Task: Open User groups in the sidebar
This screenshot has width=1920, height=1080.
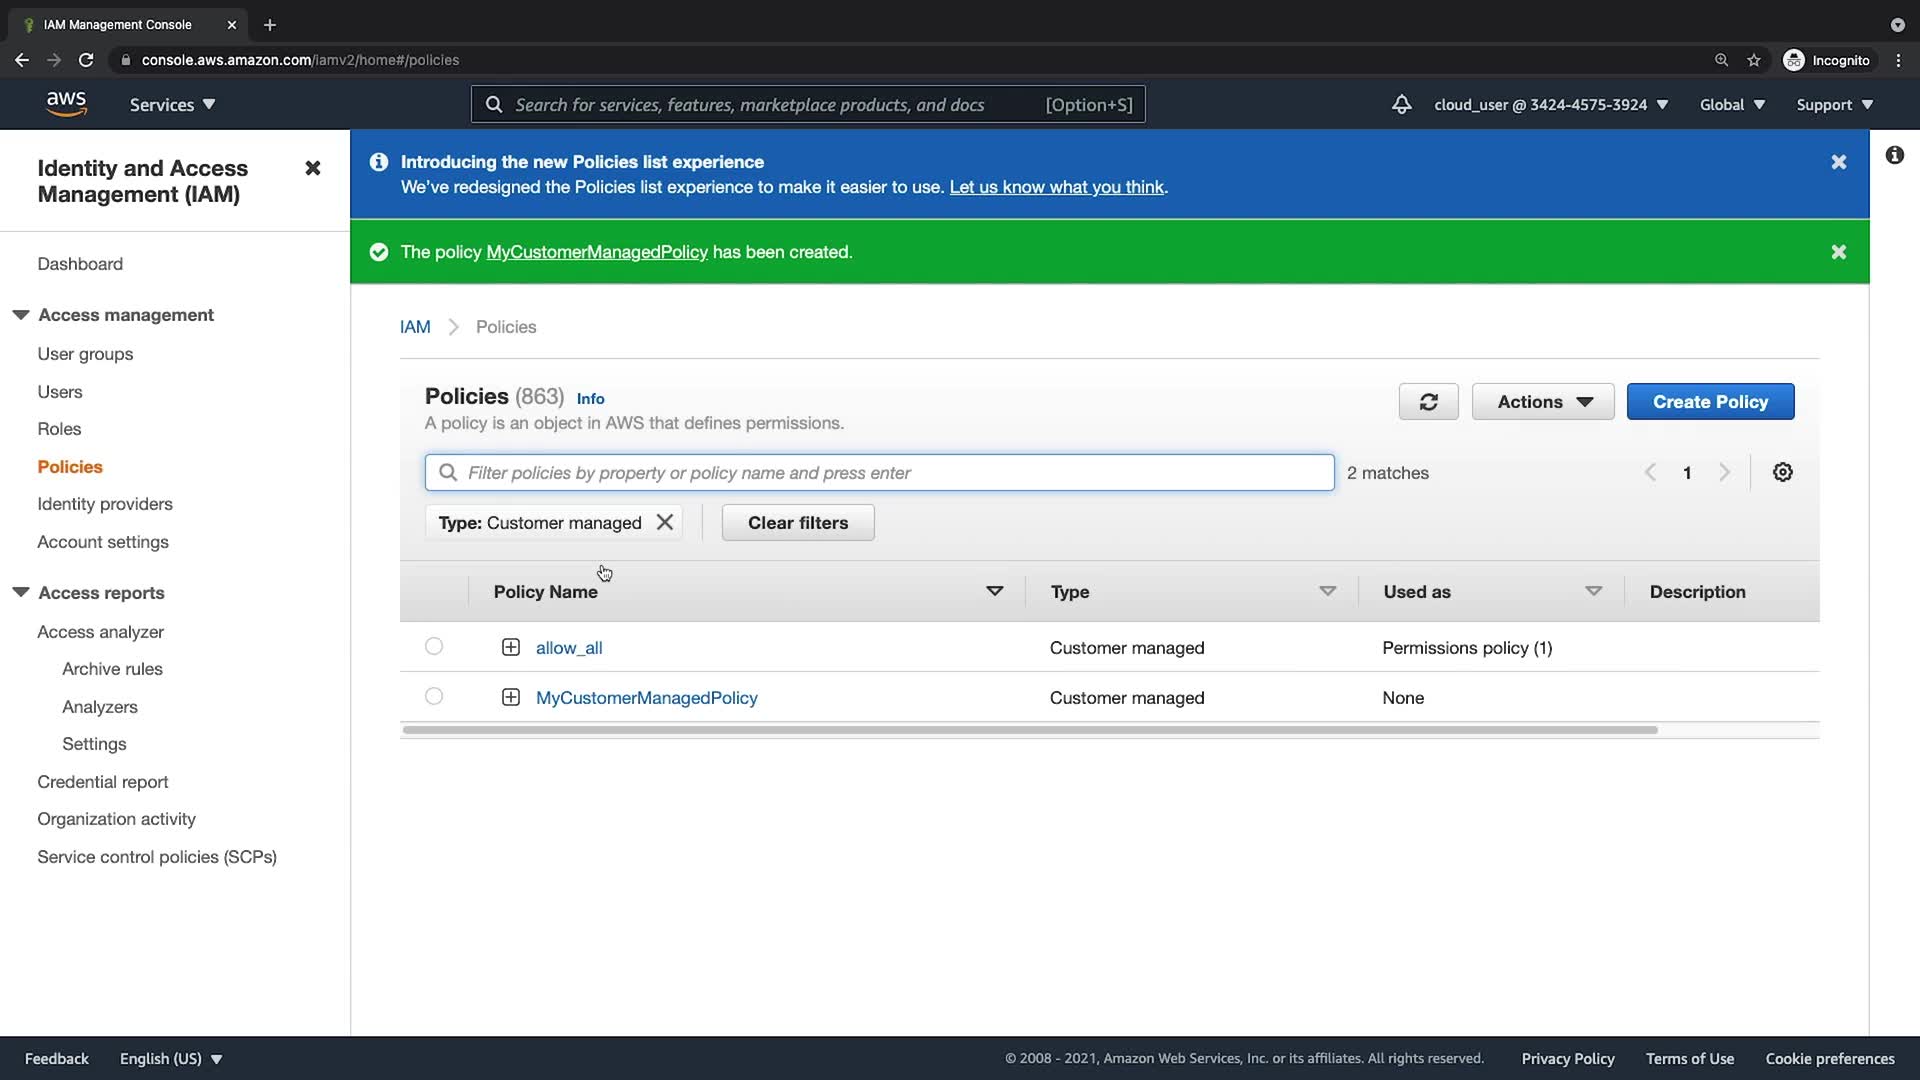Action: (x=85, y=354)
